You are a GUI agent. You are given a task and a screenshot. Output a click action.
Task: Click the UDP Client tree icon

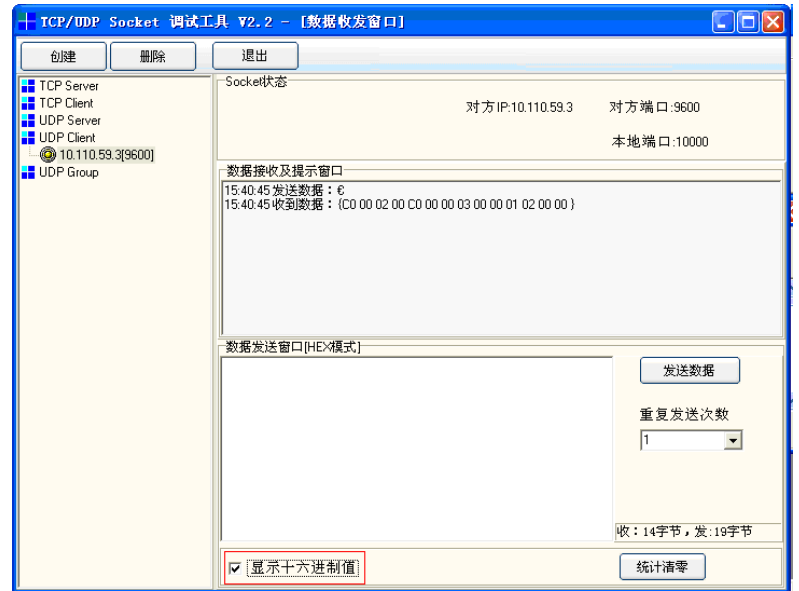(28, 137)
